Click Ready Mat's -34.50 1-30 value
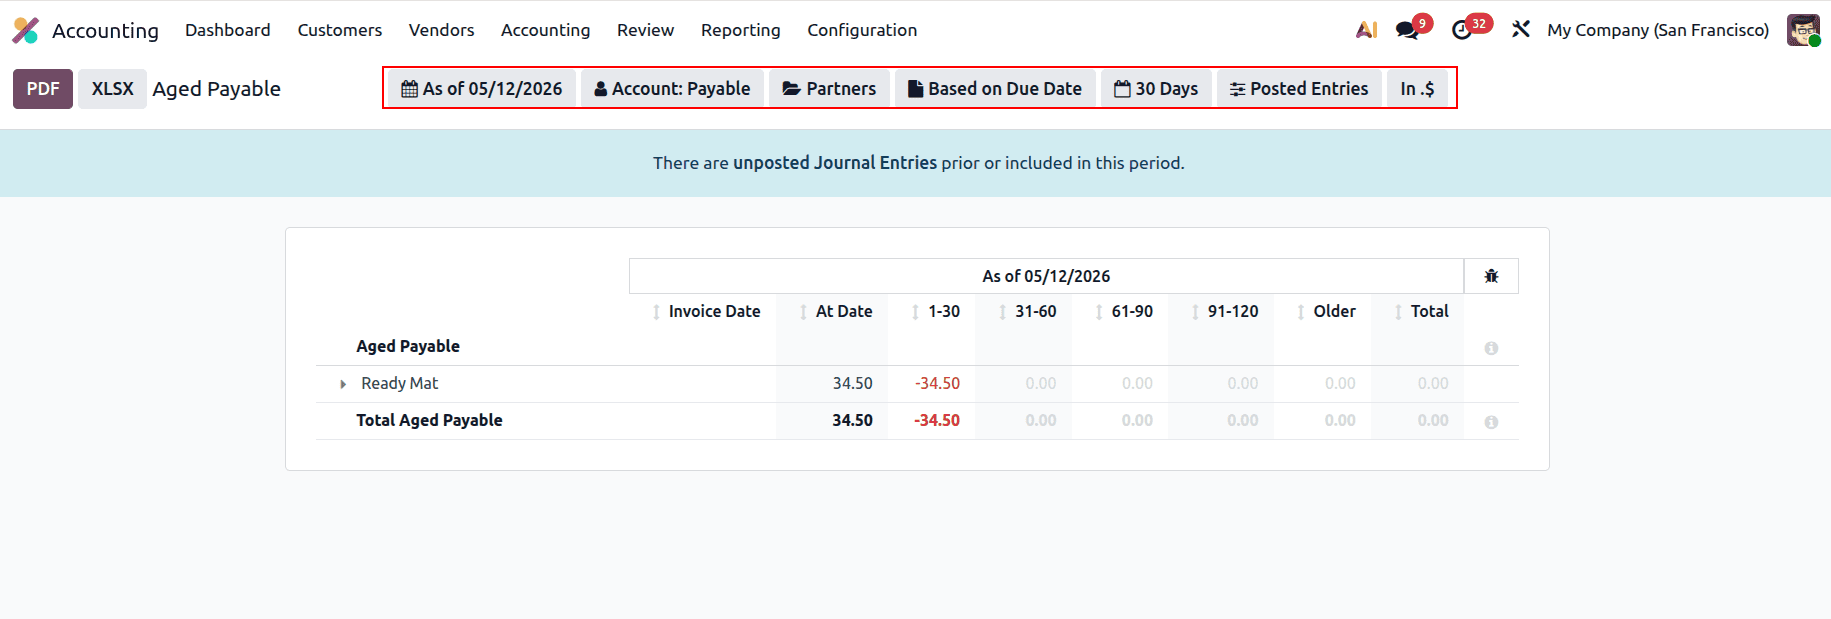 coord(937,384)
